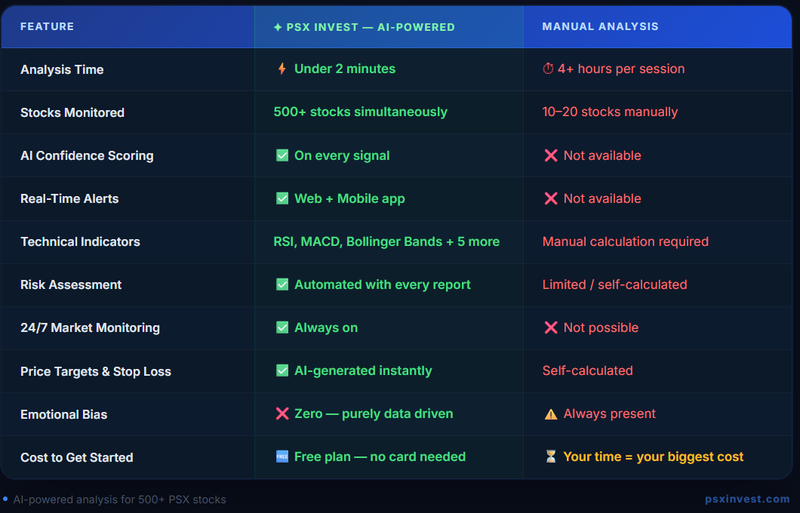Click the AI Confidence Scoring row label
Viewport: 800px width, 513px height.
[87, 156]
